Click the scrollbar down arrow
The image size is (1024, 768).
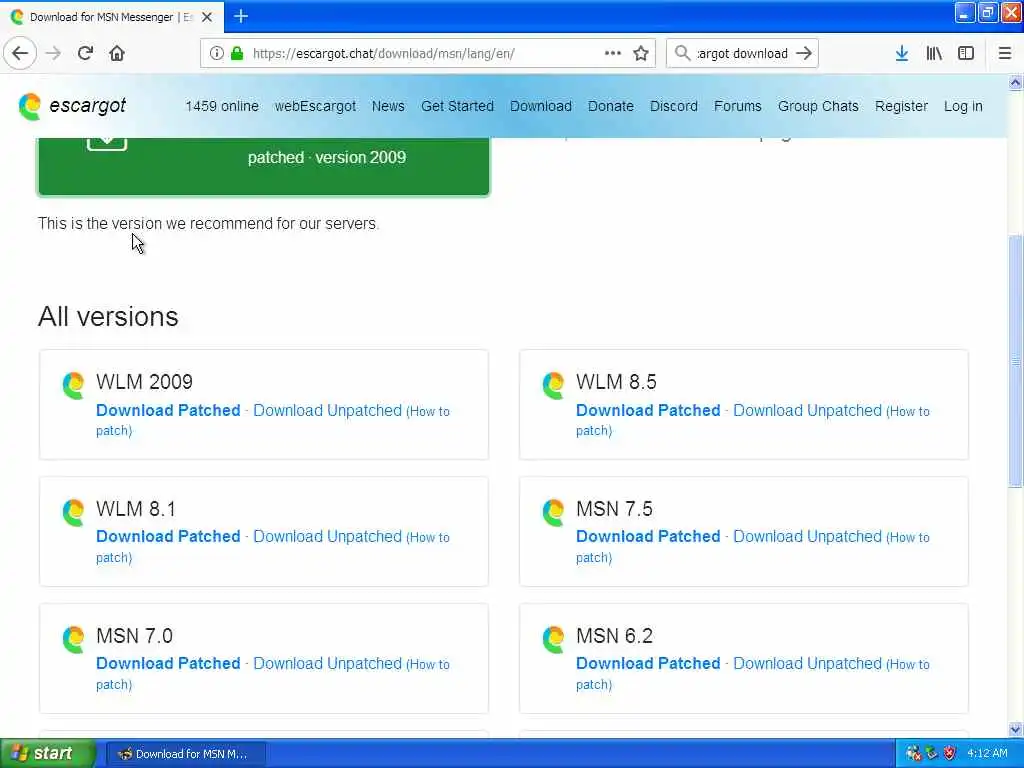click(1016, 730)
